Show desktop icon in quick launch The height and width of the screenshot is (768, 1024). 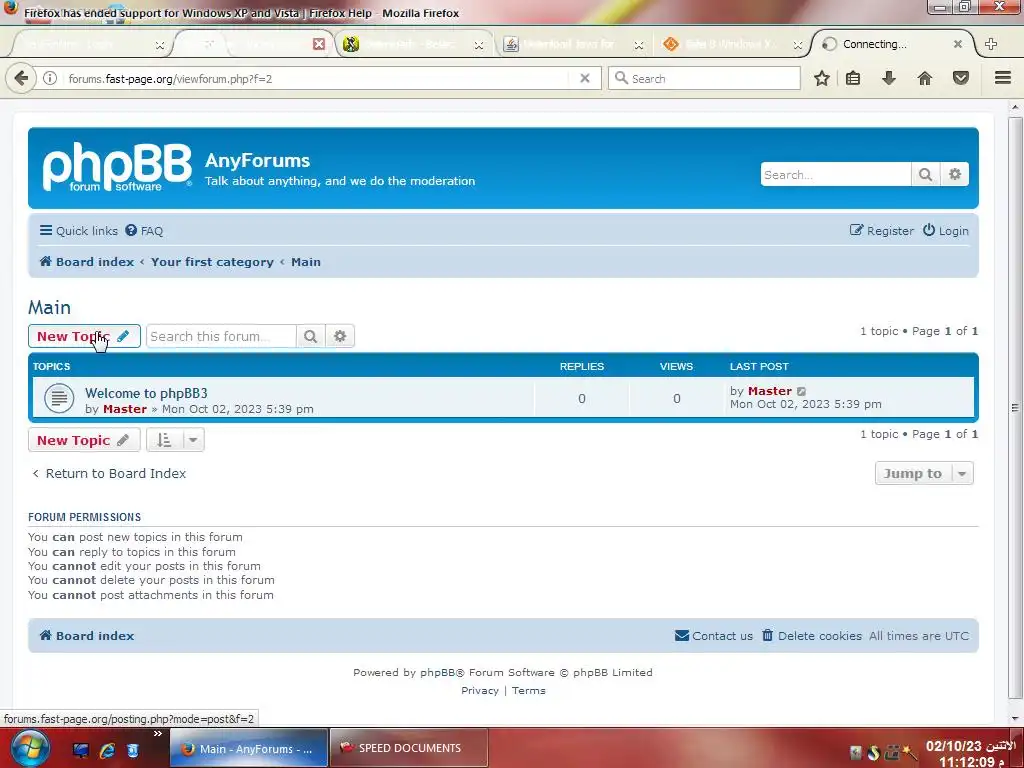[81, 750]
